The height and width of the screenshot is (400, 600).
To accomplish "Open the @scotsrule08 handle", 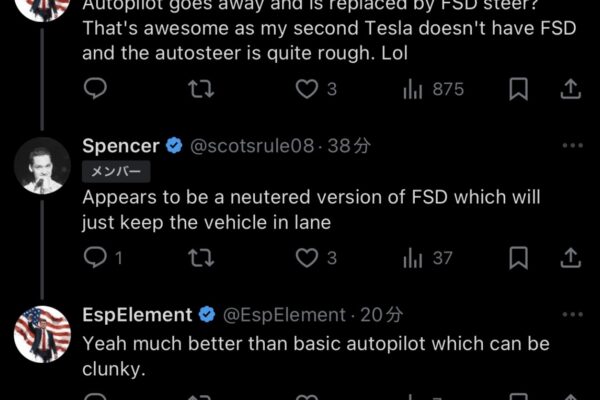I will point(251,146).
